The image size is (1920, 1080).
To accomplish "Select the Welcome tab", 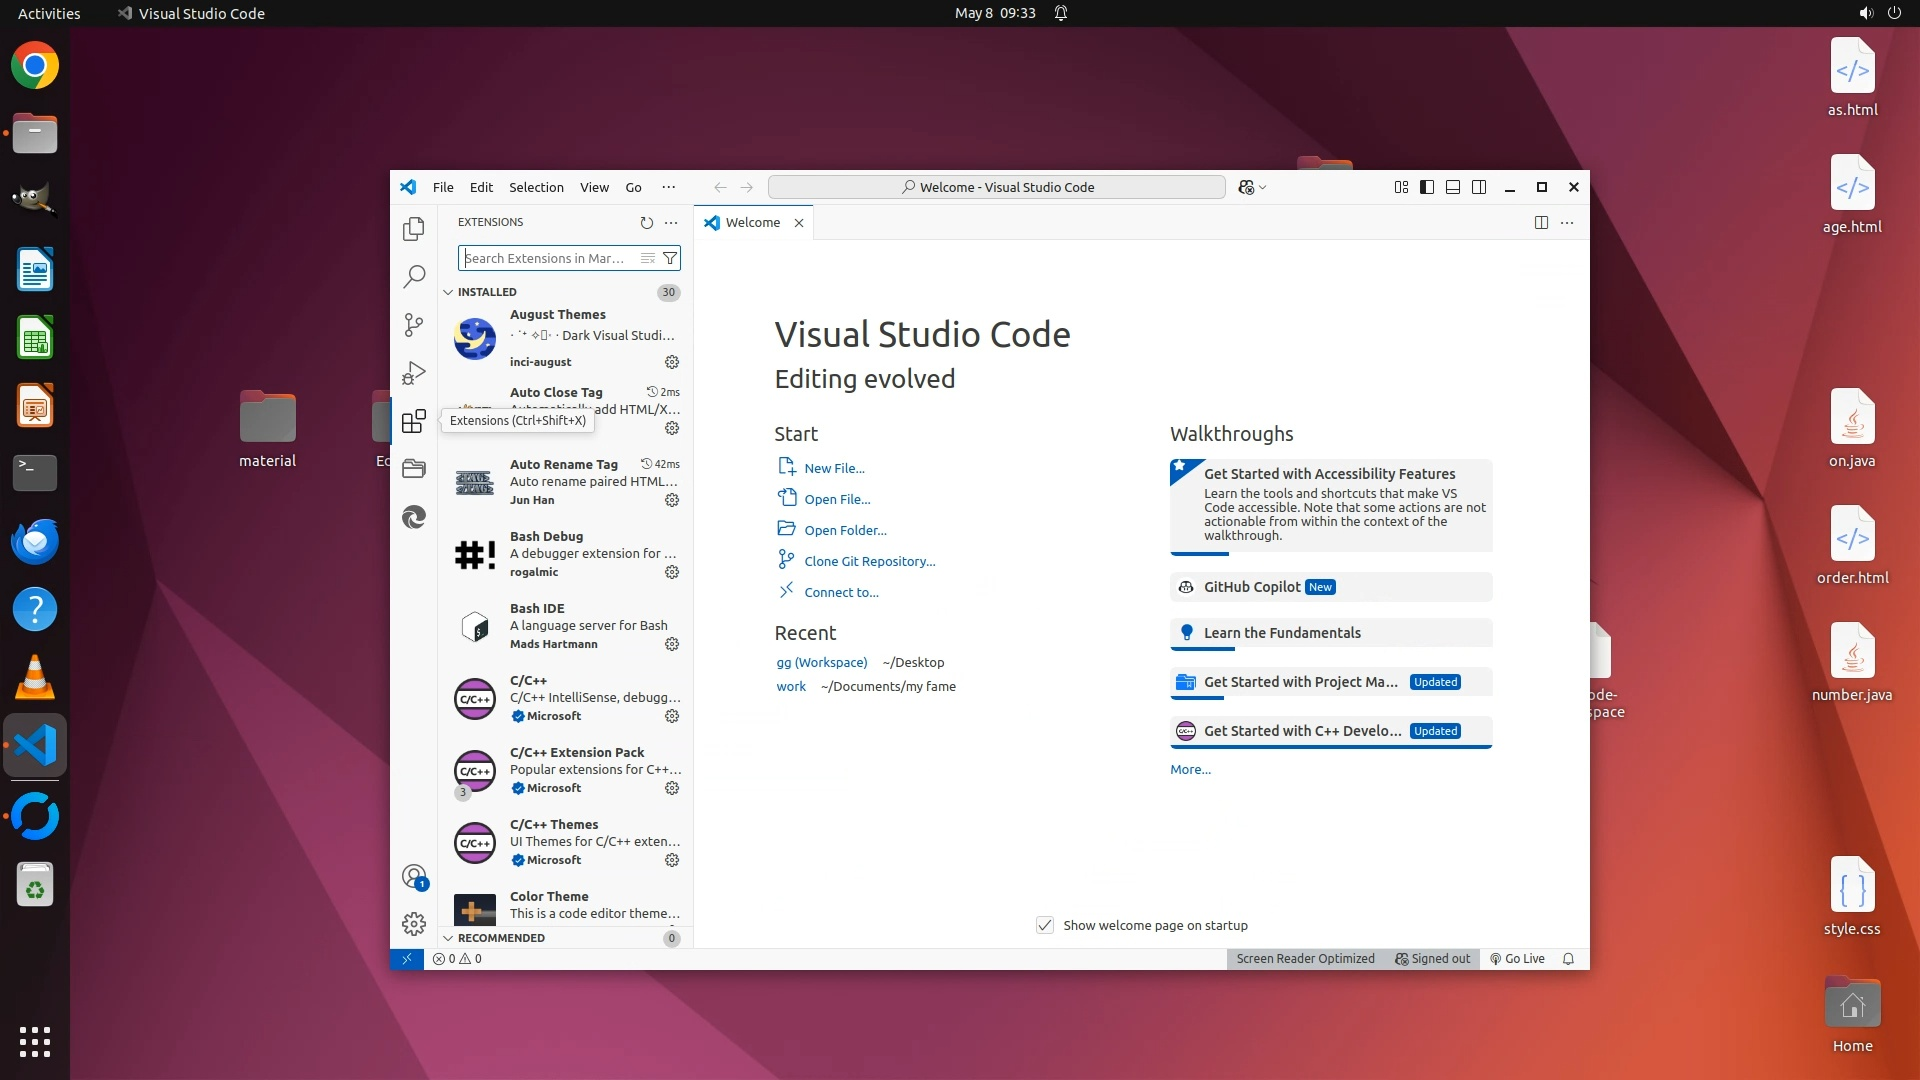I will coord(752,223).
